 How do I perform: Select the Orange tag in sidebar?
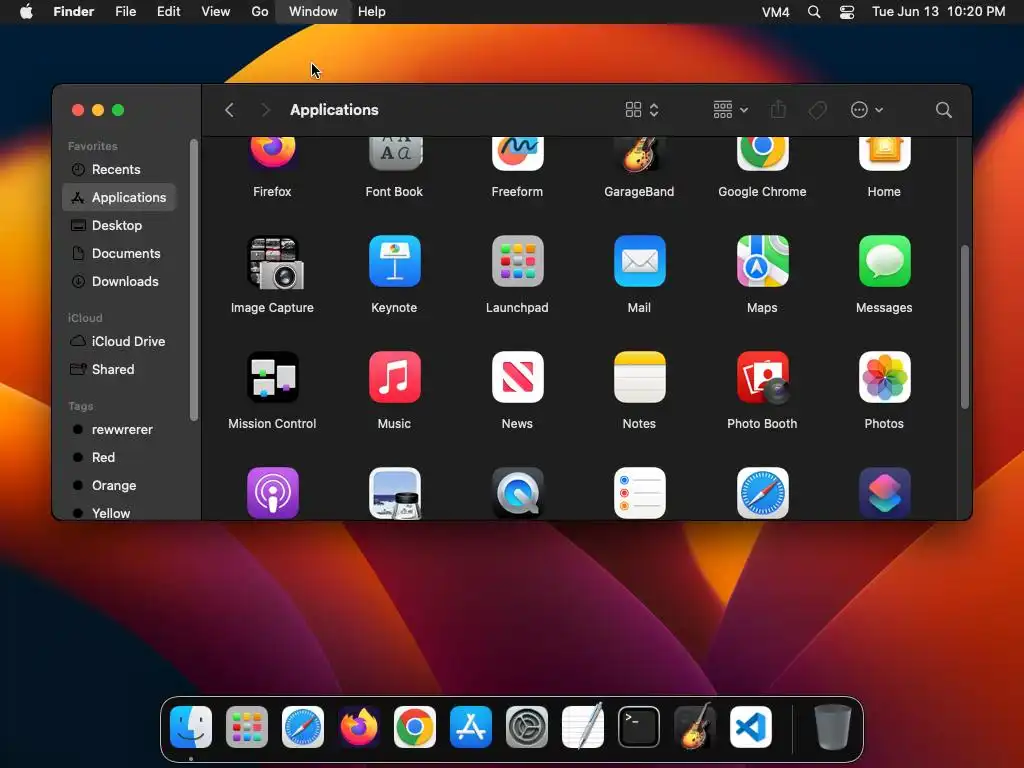(x=119, y=486)
